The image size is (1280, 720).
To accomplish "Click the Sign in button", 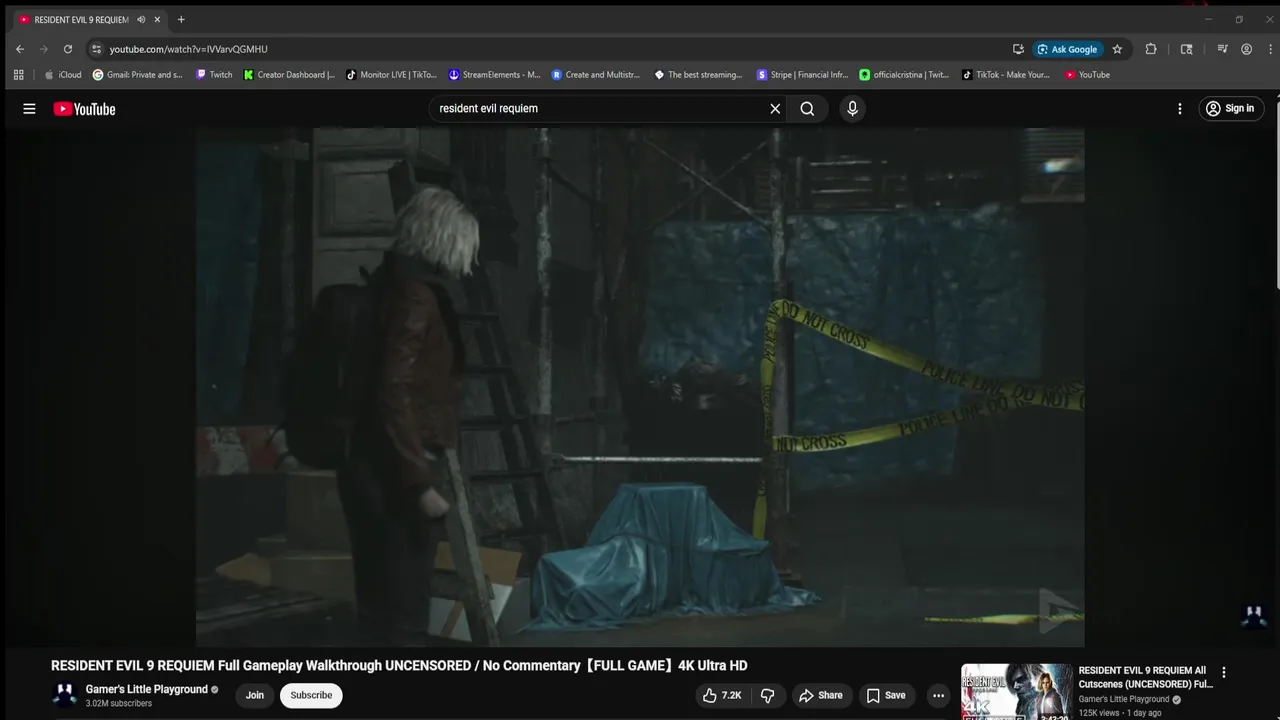I will click(1230, 109).
